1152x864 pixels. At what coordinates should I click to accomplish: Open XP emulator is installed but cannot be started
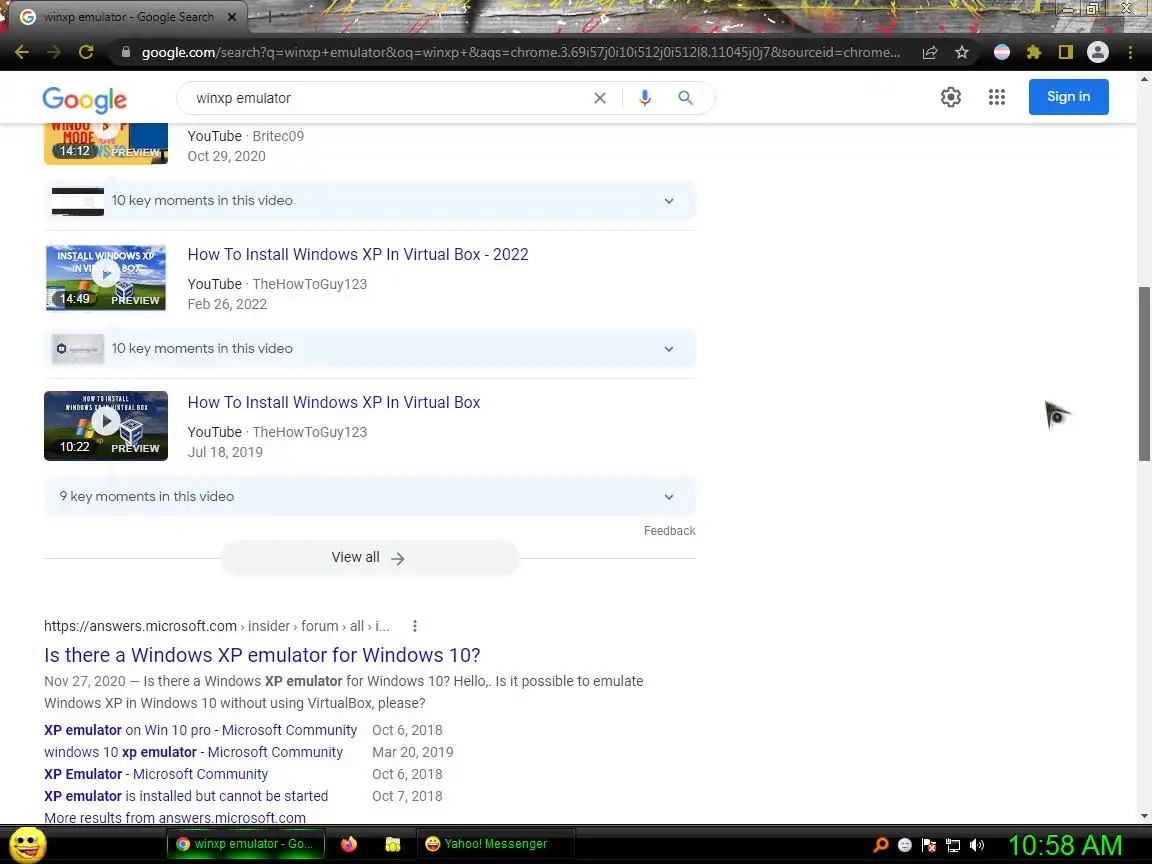pyautogui.click(x=186, y=796)
